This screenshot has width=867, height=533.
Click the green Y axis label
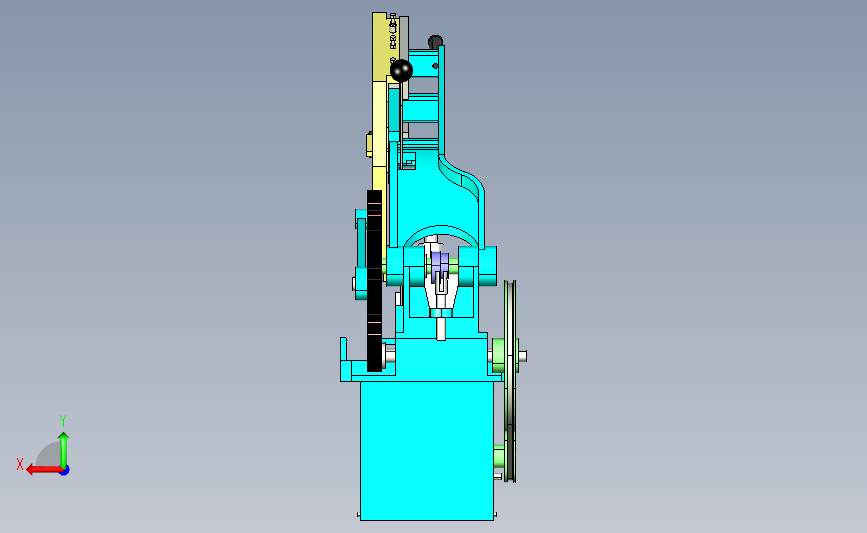click(63, 421)
